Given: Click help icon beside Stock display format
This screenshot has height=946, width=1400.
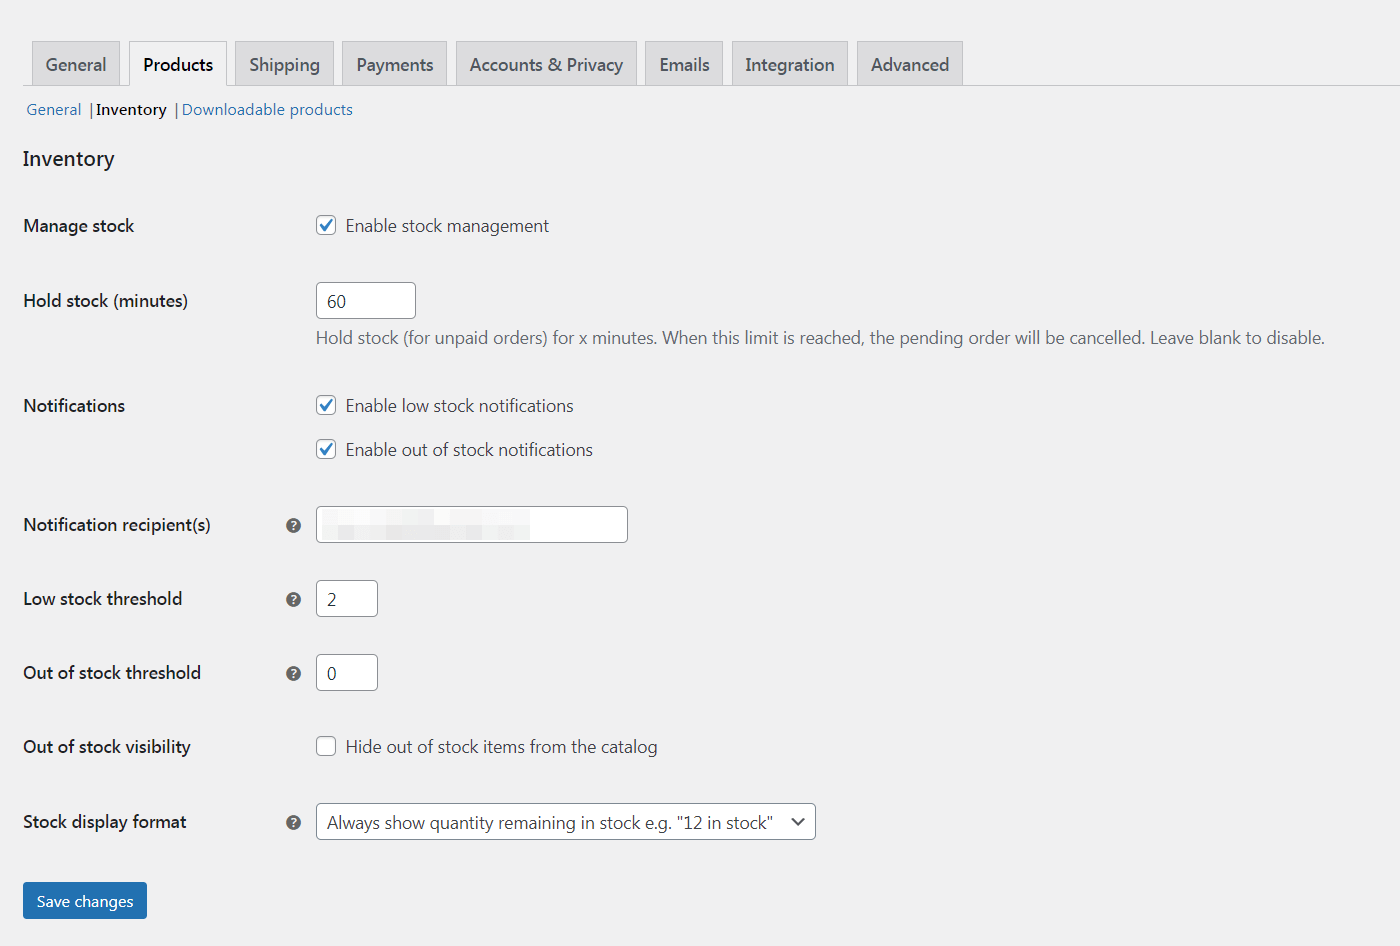Looking at the screenshot, I should pyautogui.click(x=293, y=822).
